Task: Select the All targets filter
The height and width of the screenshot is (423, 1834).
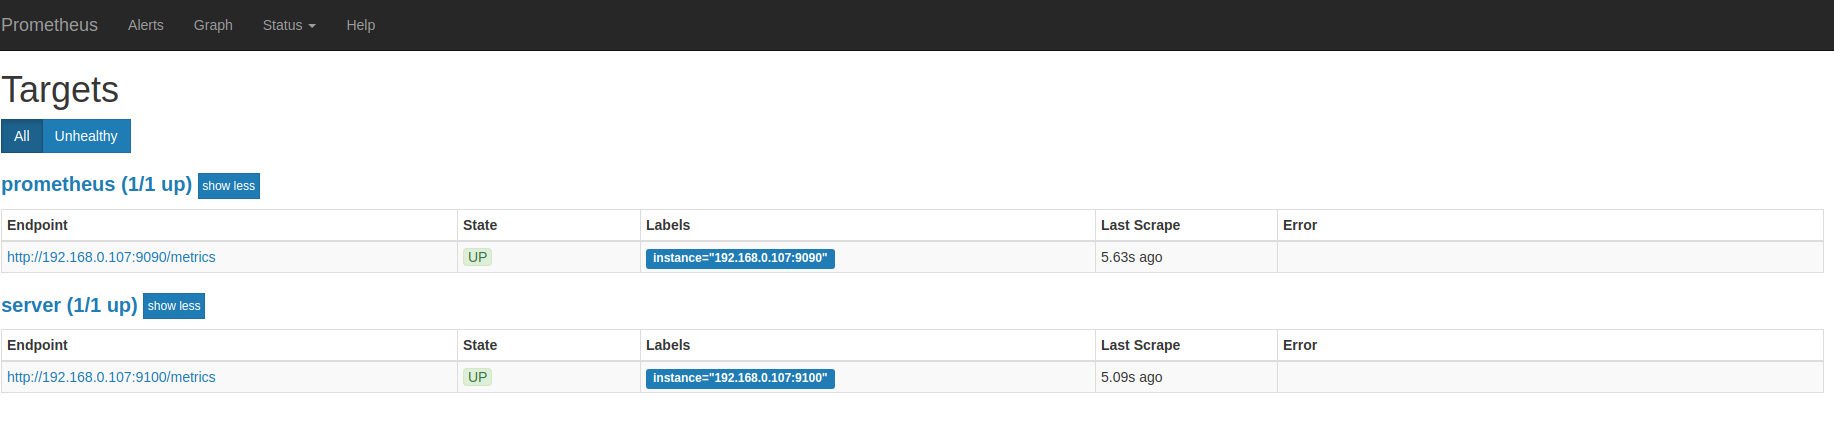Action: 22,136
